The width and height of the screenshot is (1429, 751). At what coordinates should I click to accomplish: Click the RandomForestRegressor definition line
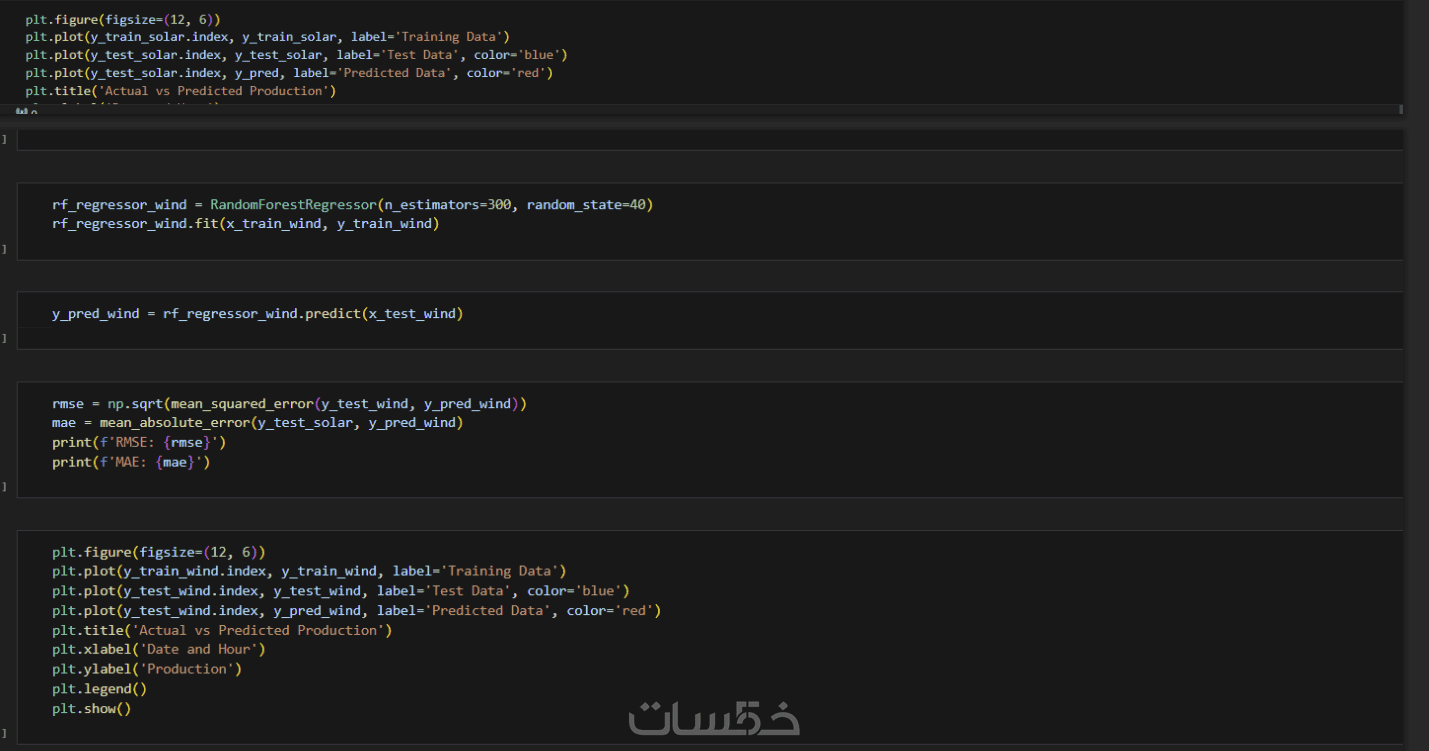pyautogui.click(x=352, y=205)
